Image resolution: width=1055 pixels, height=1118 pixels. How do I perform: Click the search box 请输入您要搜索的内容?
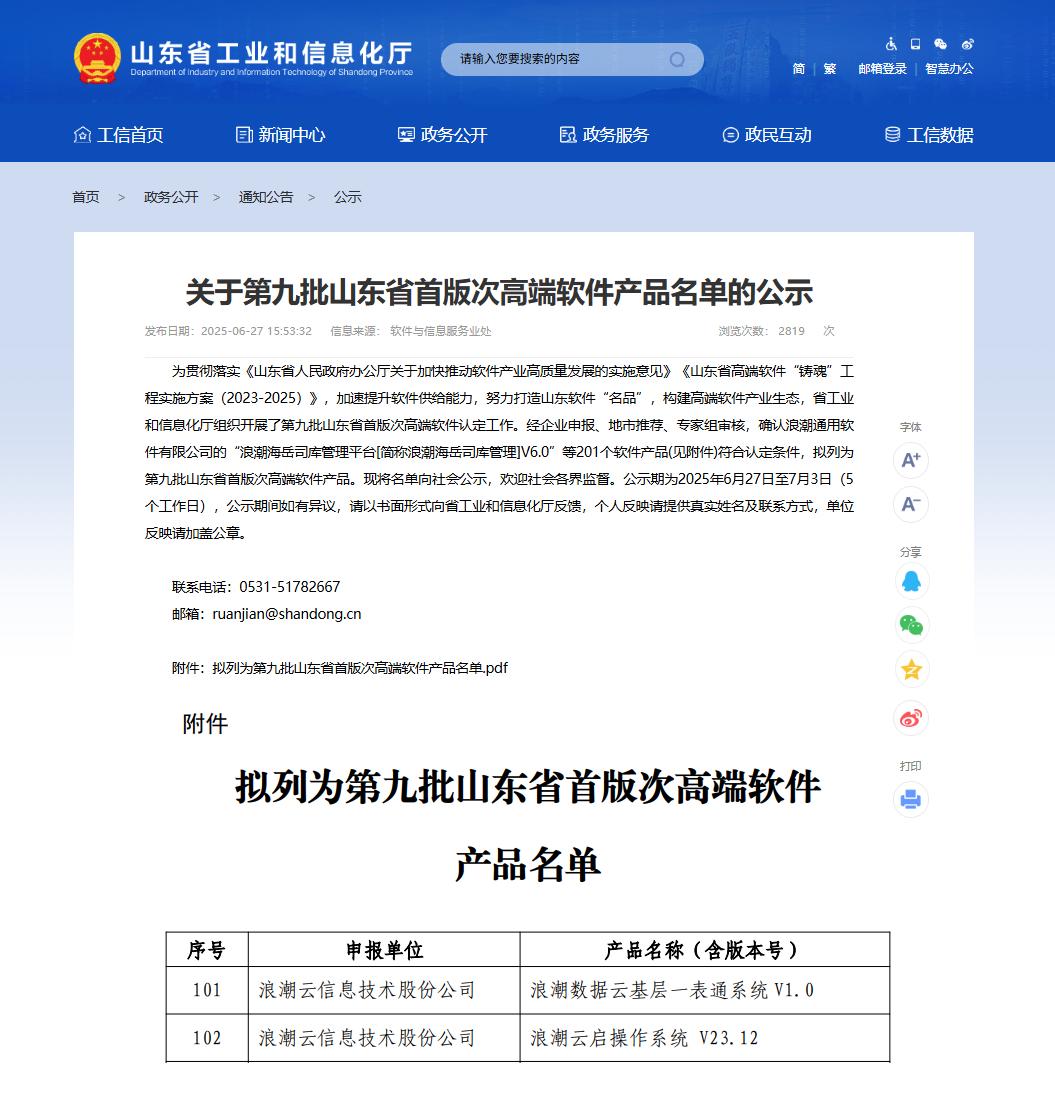pyautogui.click(x=572, y=59)
